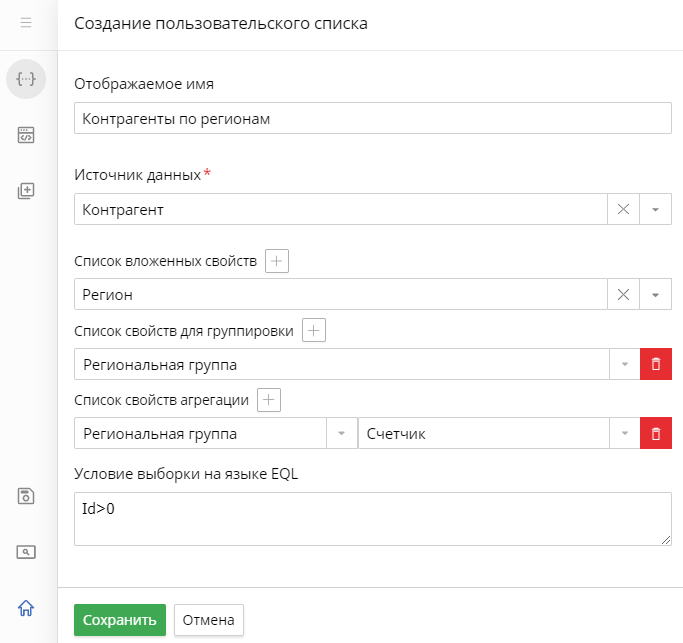Focus the EQL condition textarea
The width and height of the screenshot is (683, 643).
click(x=373, y=519)
